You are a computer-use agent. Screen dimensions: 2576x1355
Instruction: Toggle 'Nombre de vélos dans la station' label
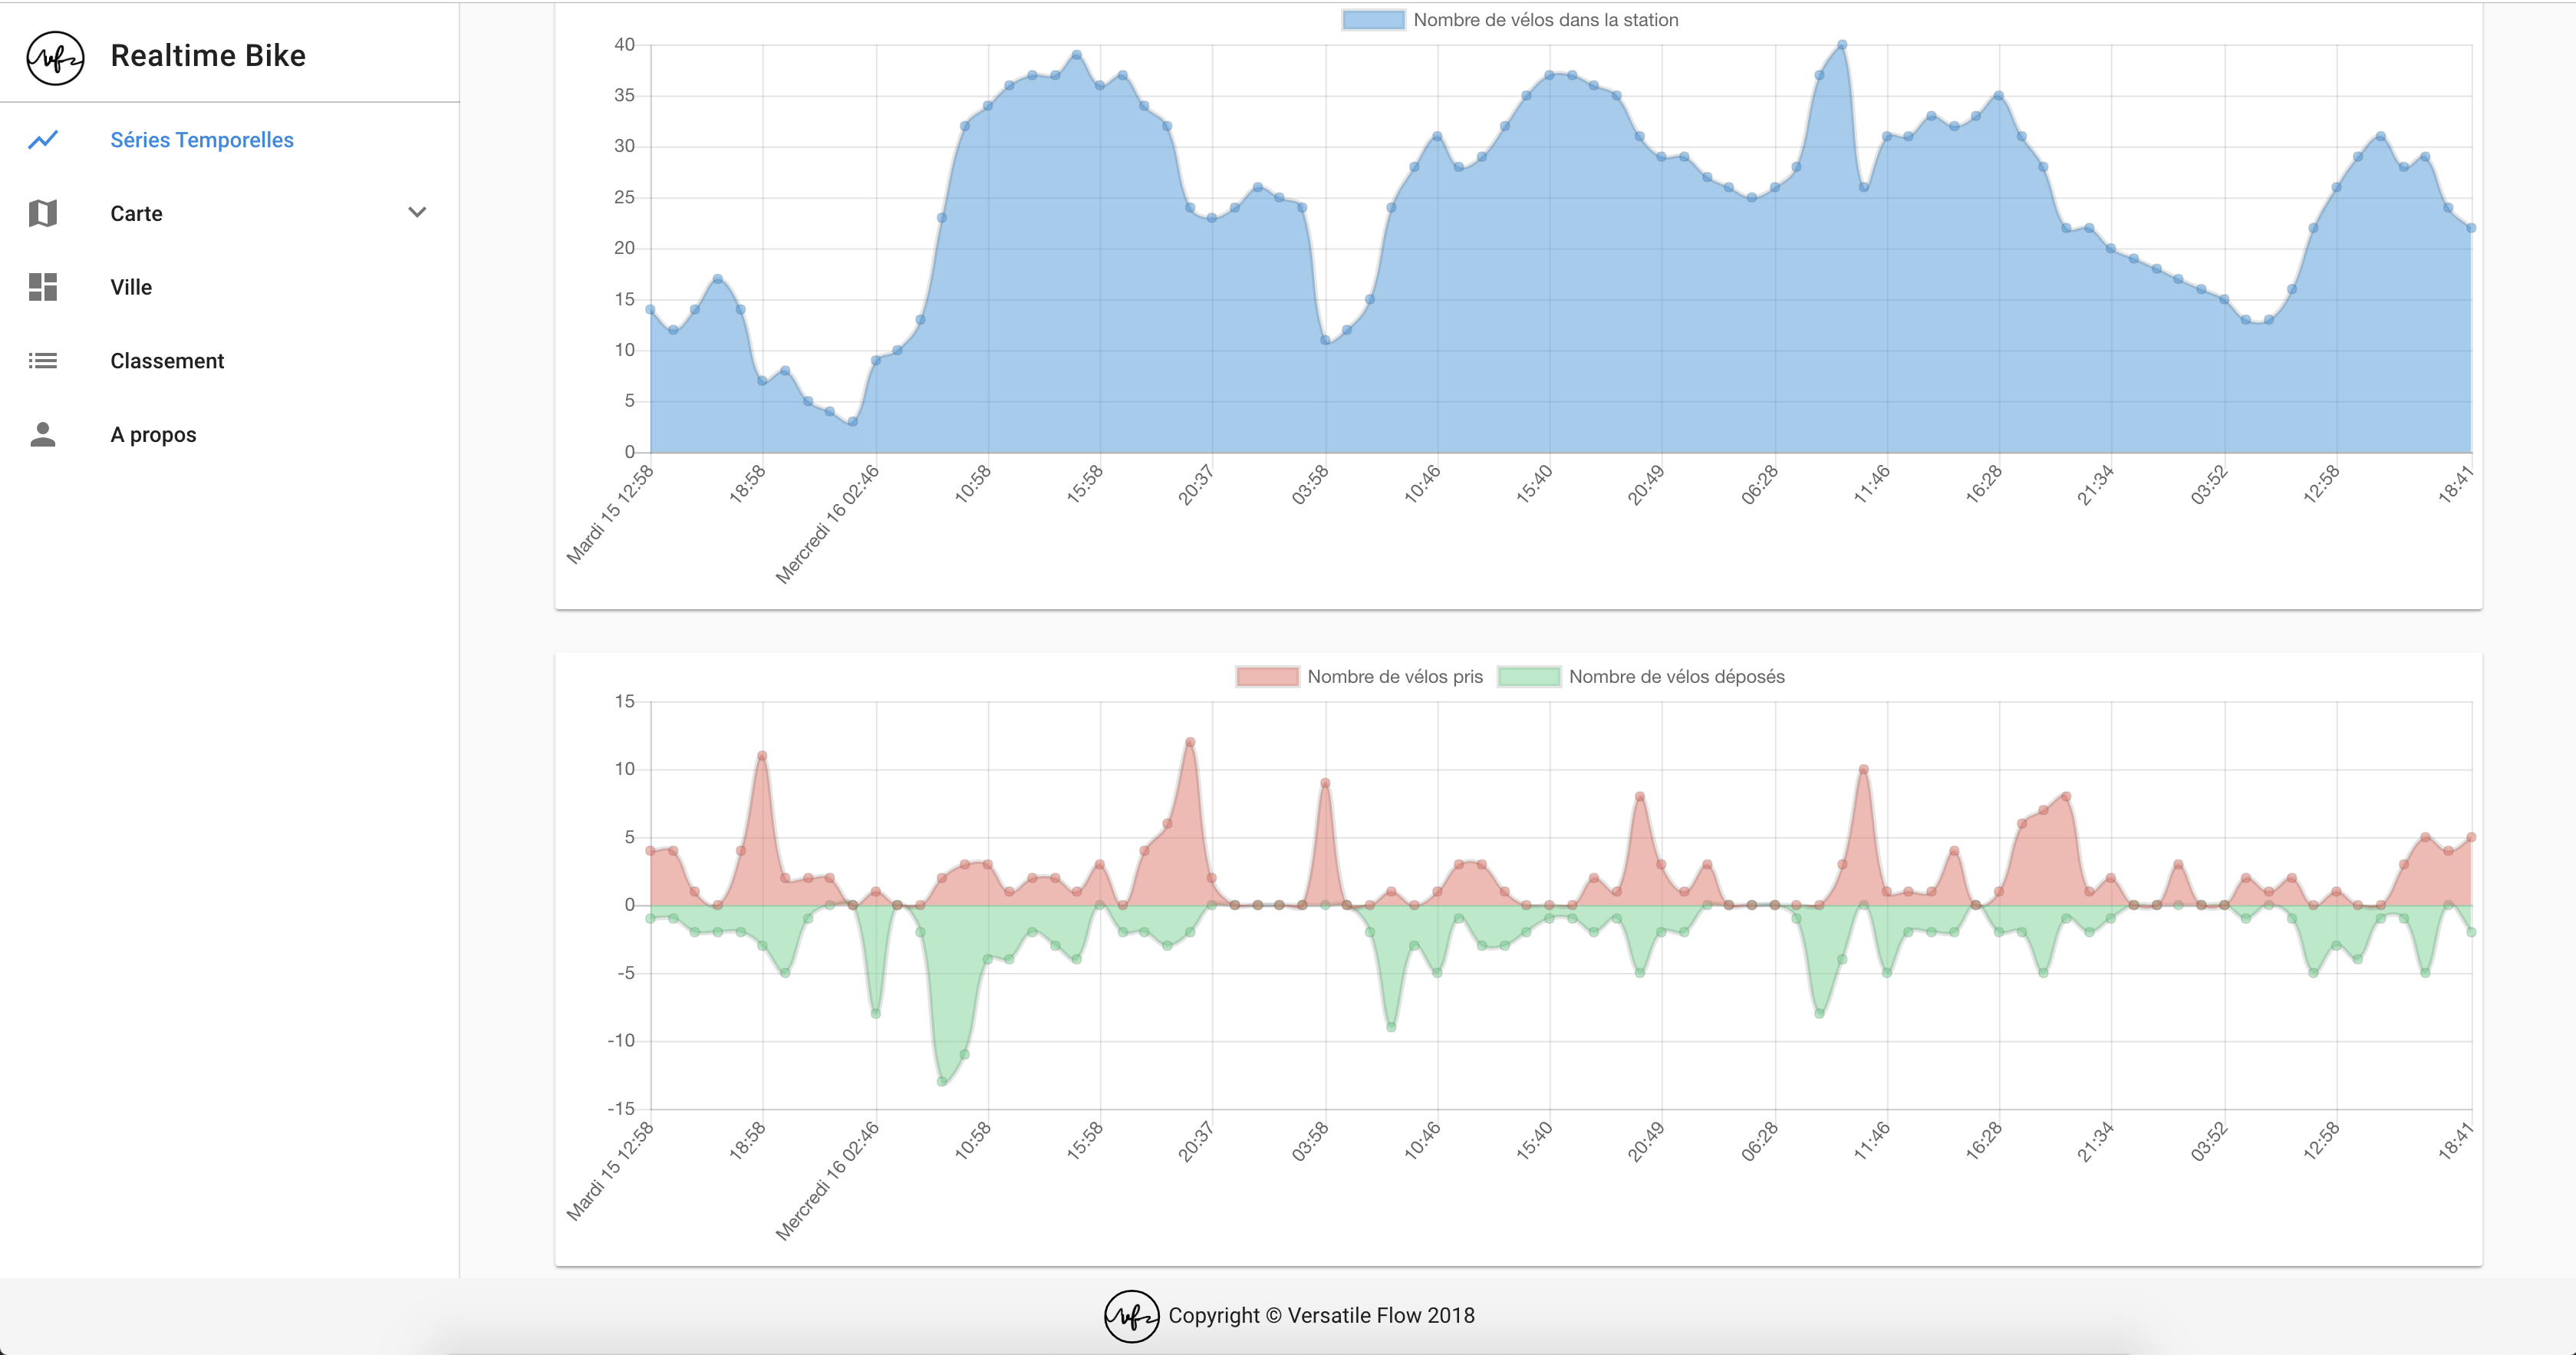(1545, 20)
